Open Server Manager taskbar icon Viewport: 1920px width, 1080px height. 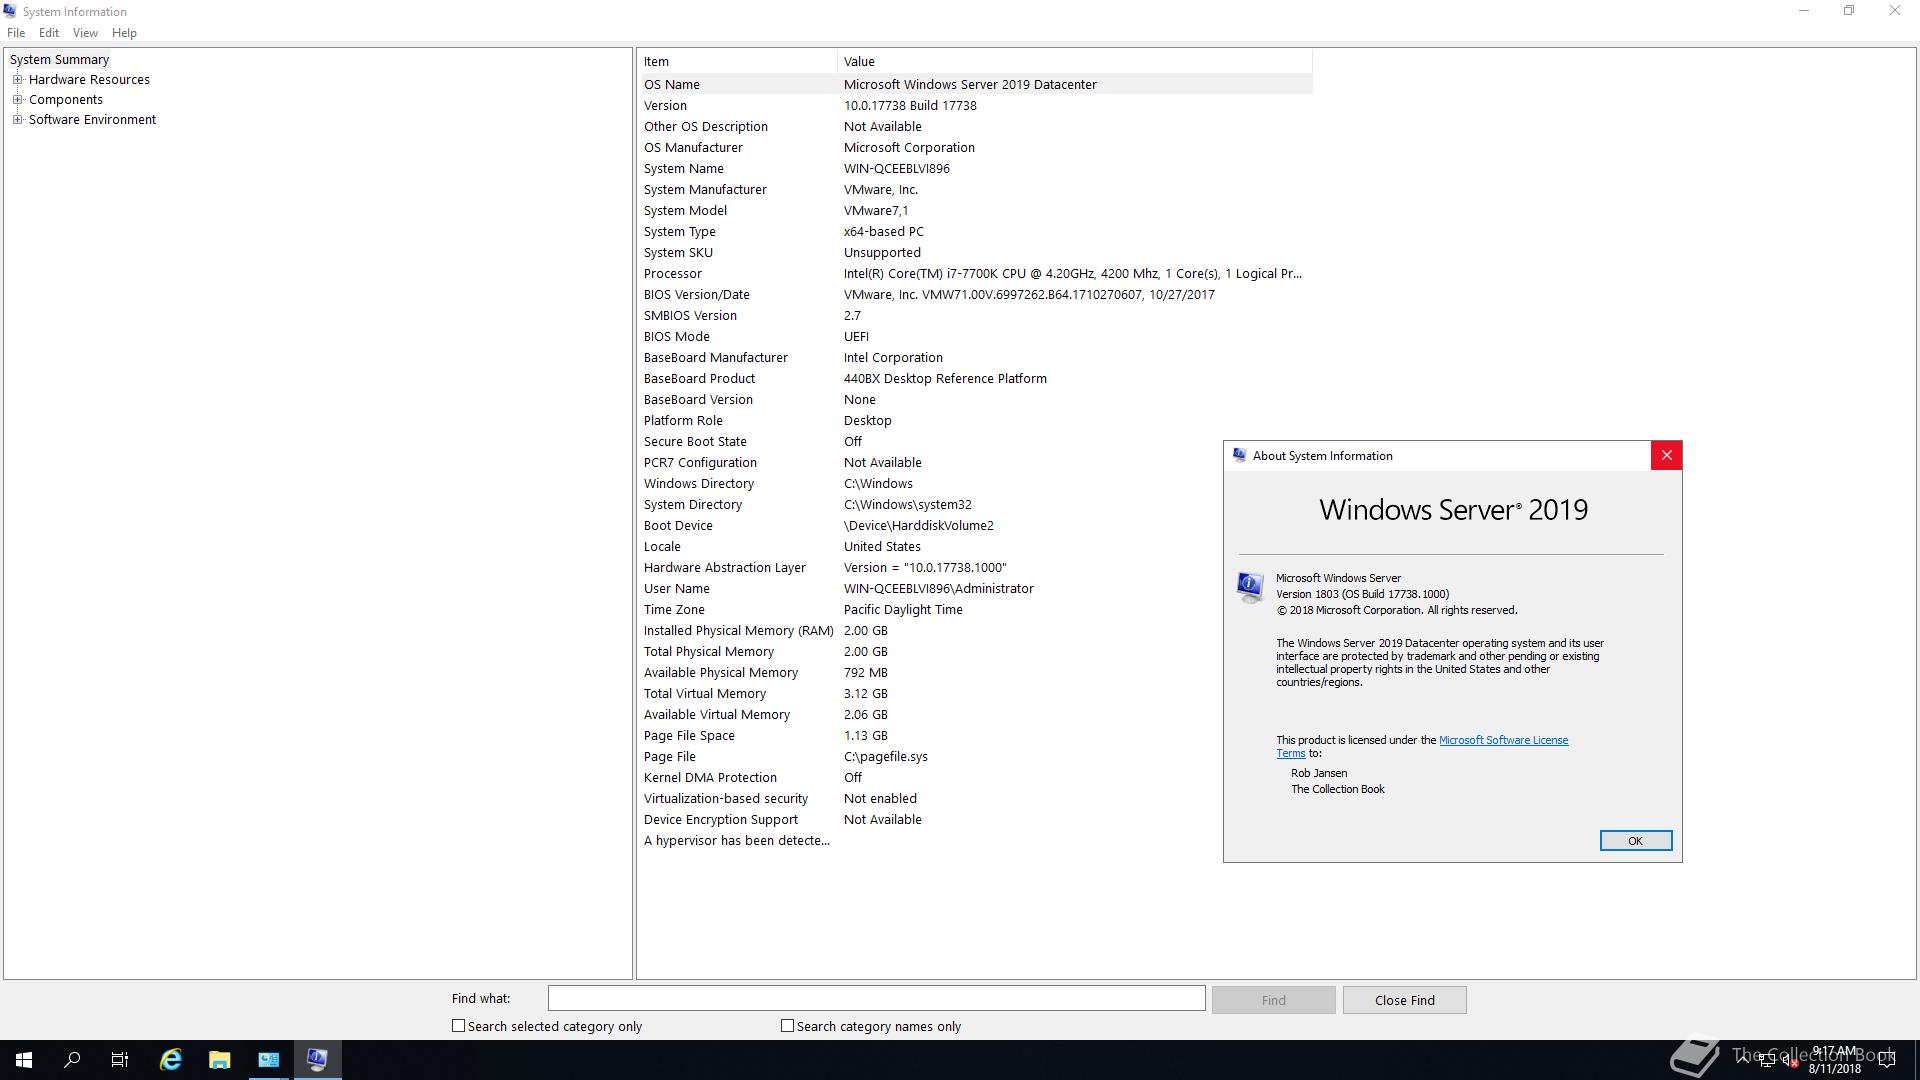click(269, 1060)
